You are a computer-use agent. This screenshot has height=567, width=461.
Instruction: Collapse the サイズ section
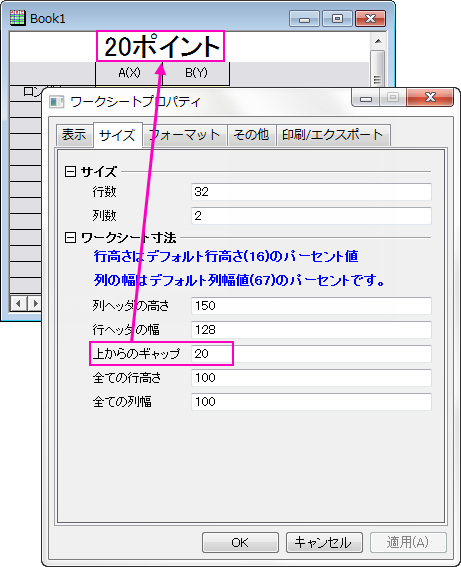tap(70, 171)
